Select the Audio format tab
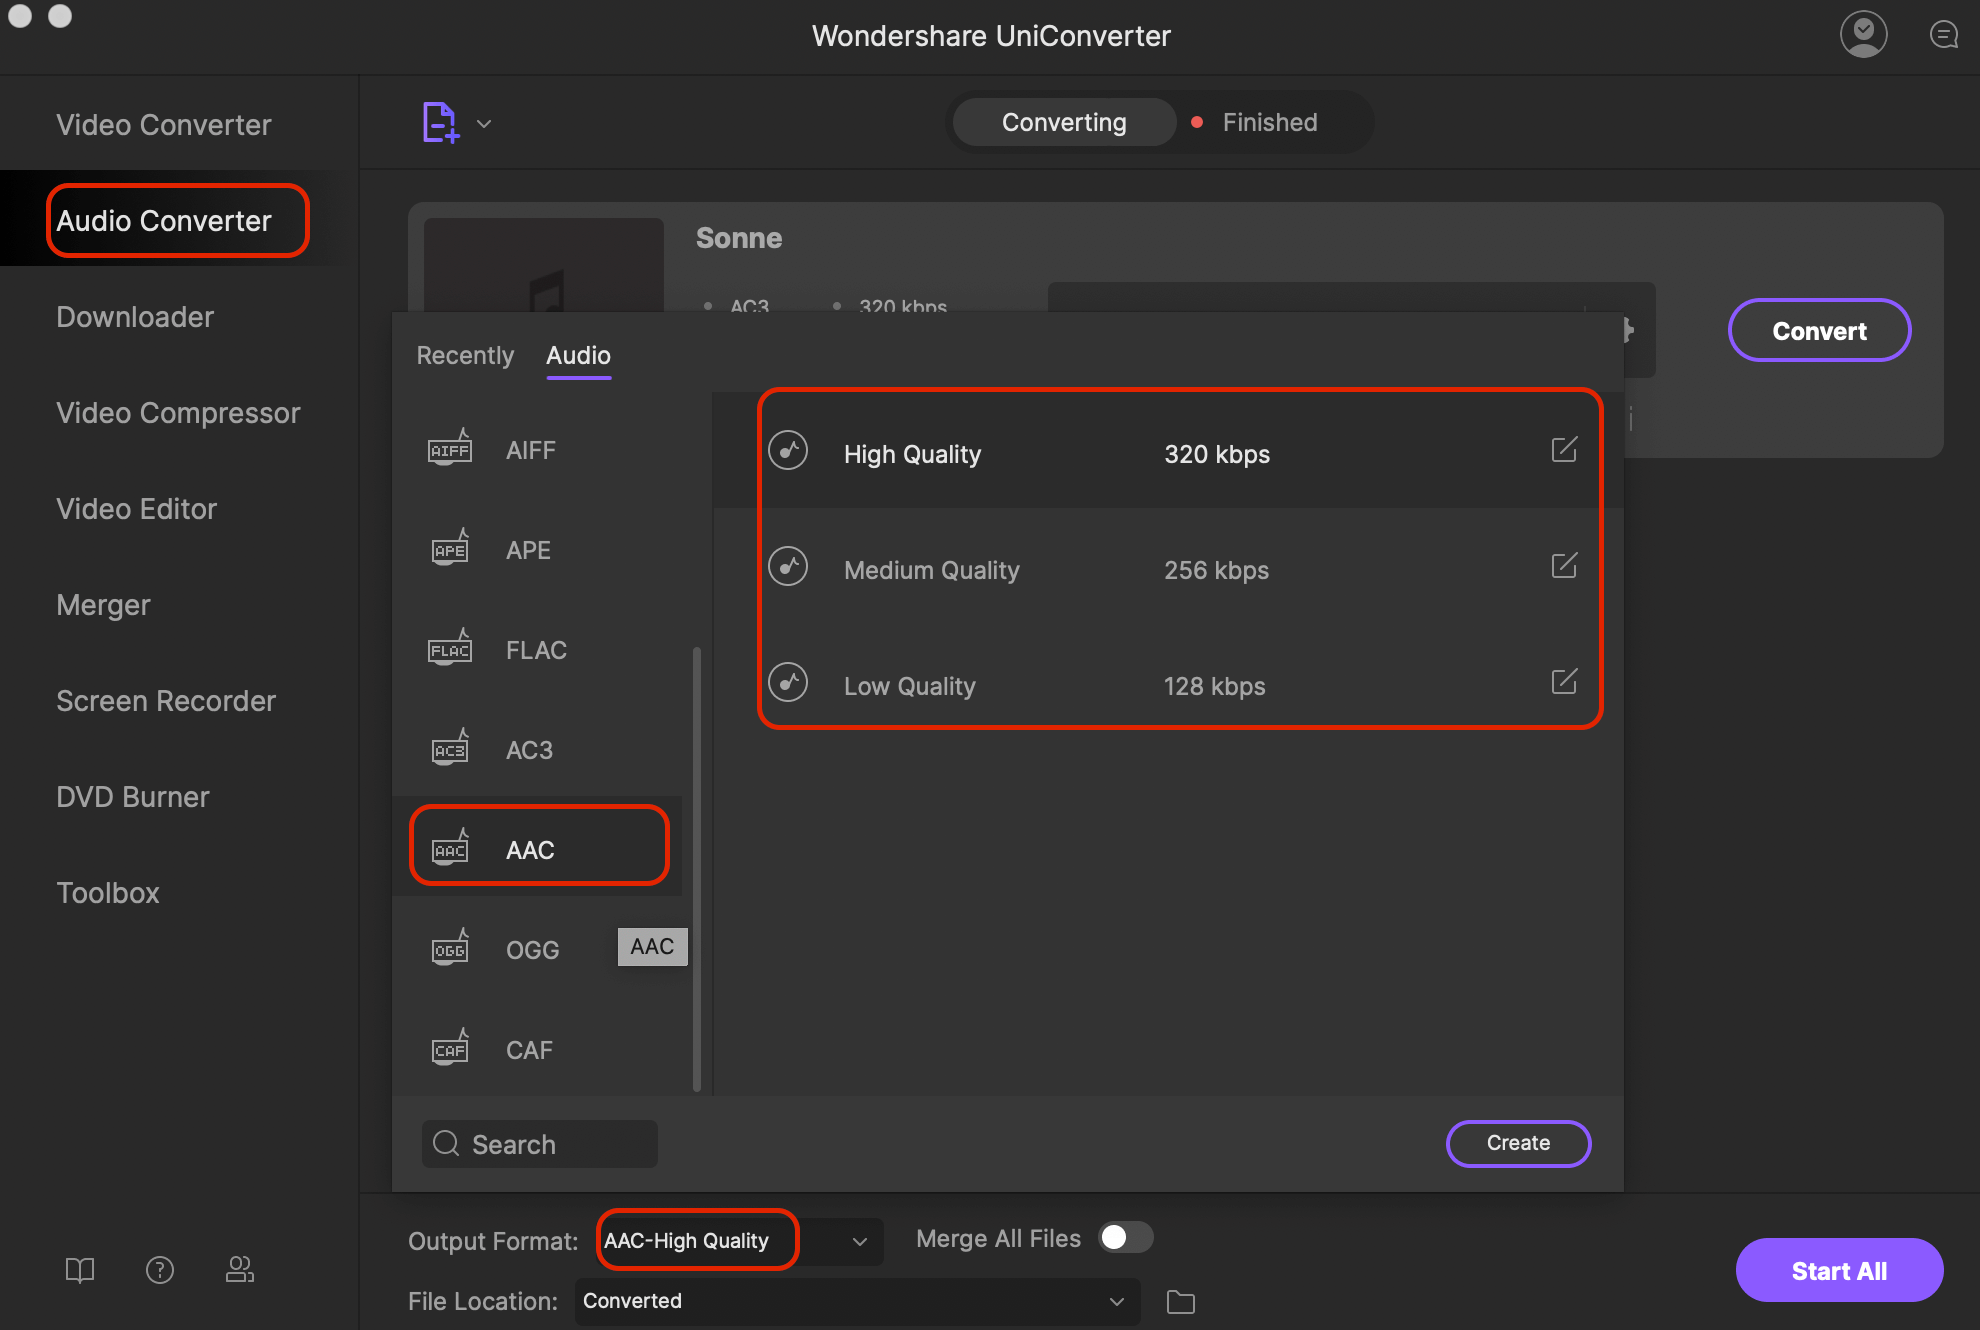The height and width of the screenshot is (1330, 1980). click(x=578, y=355)
